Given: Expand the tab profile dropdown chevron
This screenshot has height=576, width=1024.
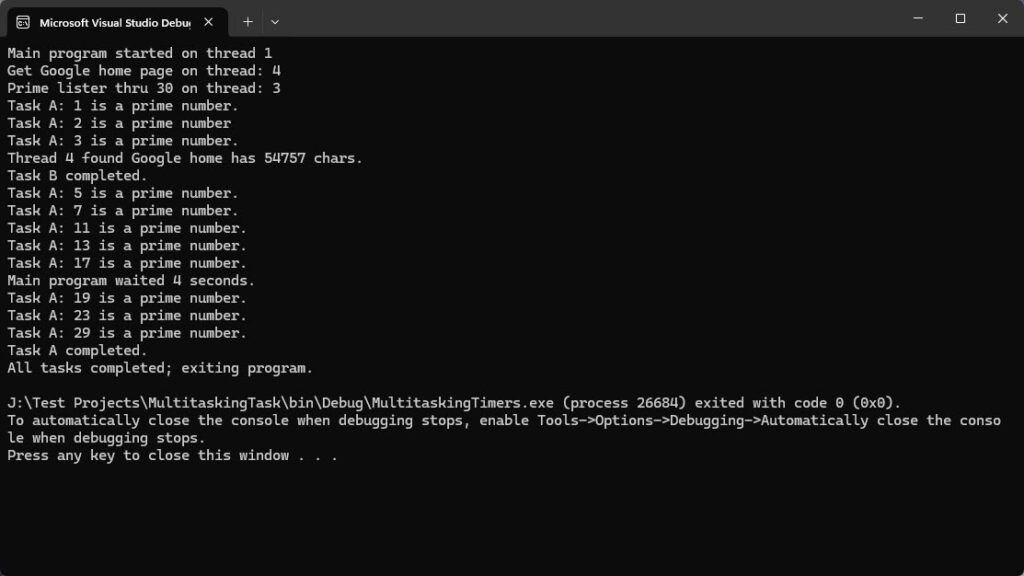Looking at the screenshot, I should click(275, 21).
